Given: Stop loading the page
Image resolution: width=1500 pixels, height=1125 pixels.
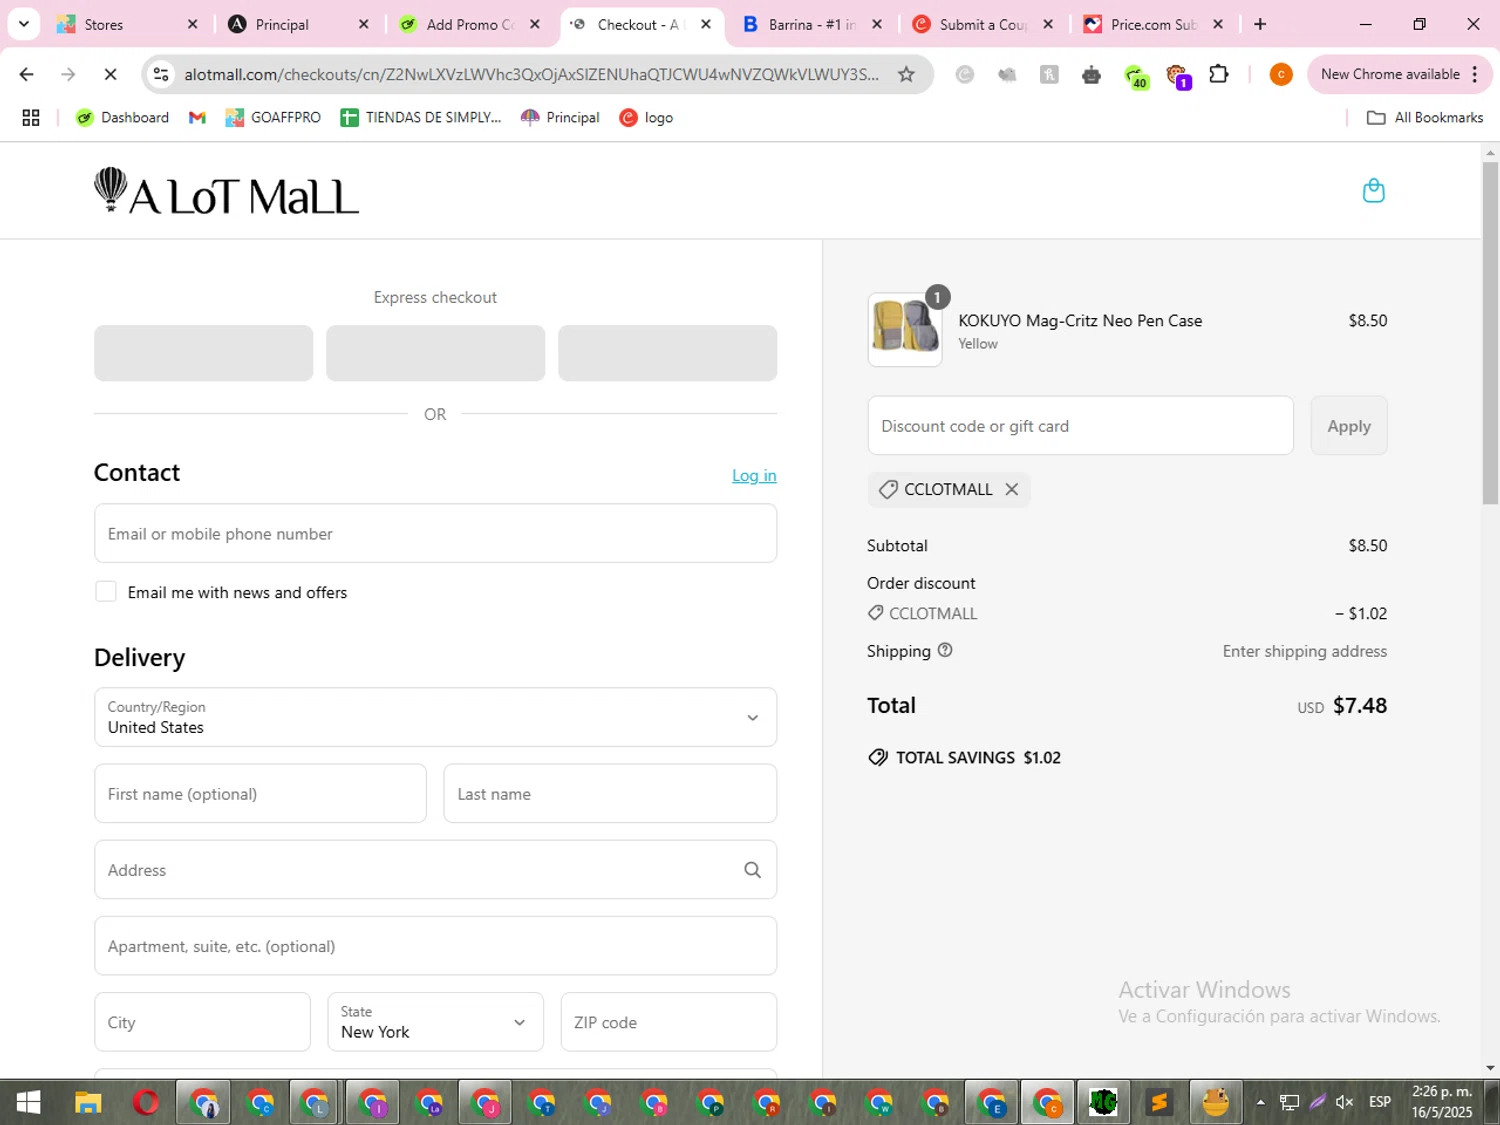Looking at the screenshot, I should click(110, 74).
